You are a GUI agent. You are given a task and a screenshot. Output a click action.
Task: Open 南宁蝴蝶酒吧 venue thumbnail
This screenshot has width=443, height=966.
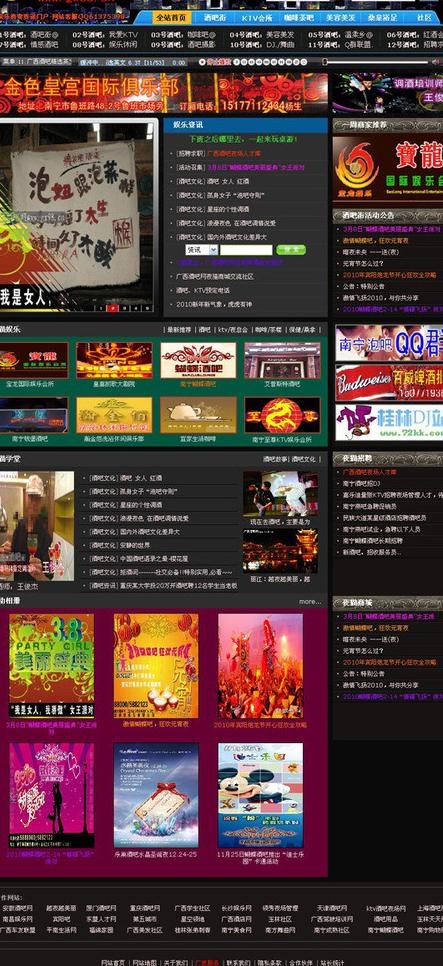pyautogui.click(x=198, y=360)
